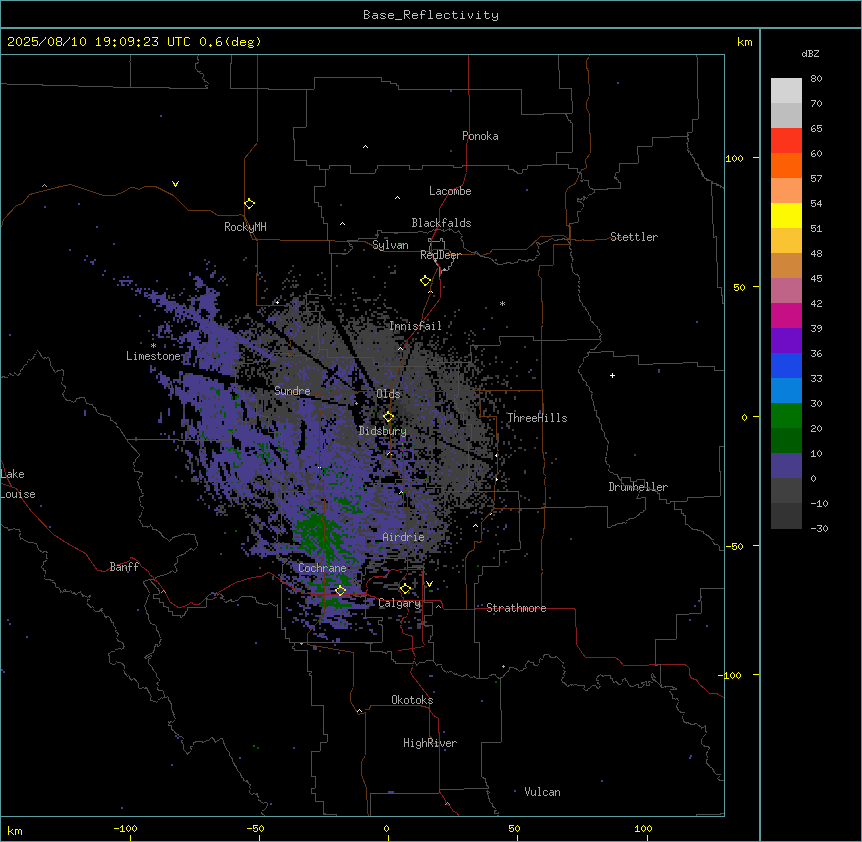Click the yellow diamond marker above Calgary label
Screen dimensions: 862x842
tap(405, 589)
